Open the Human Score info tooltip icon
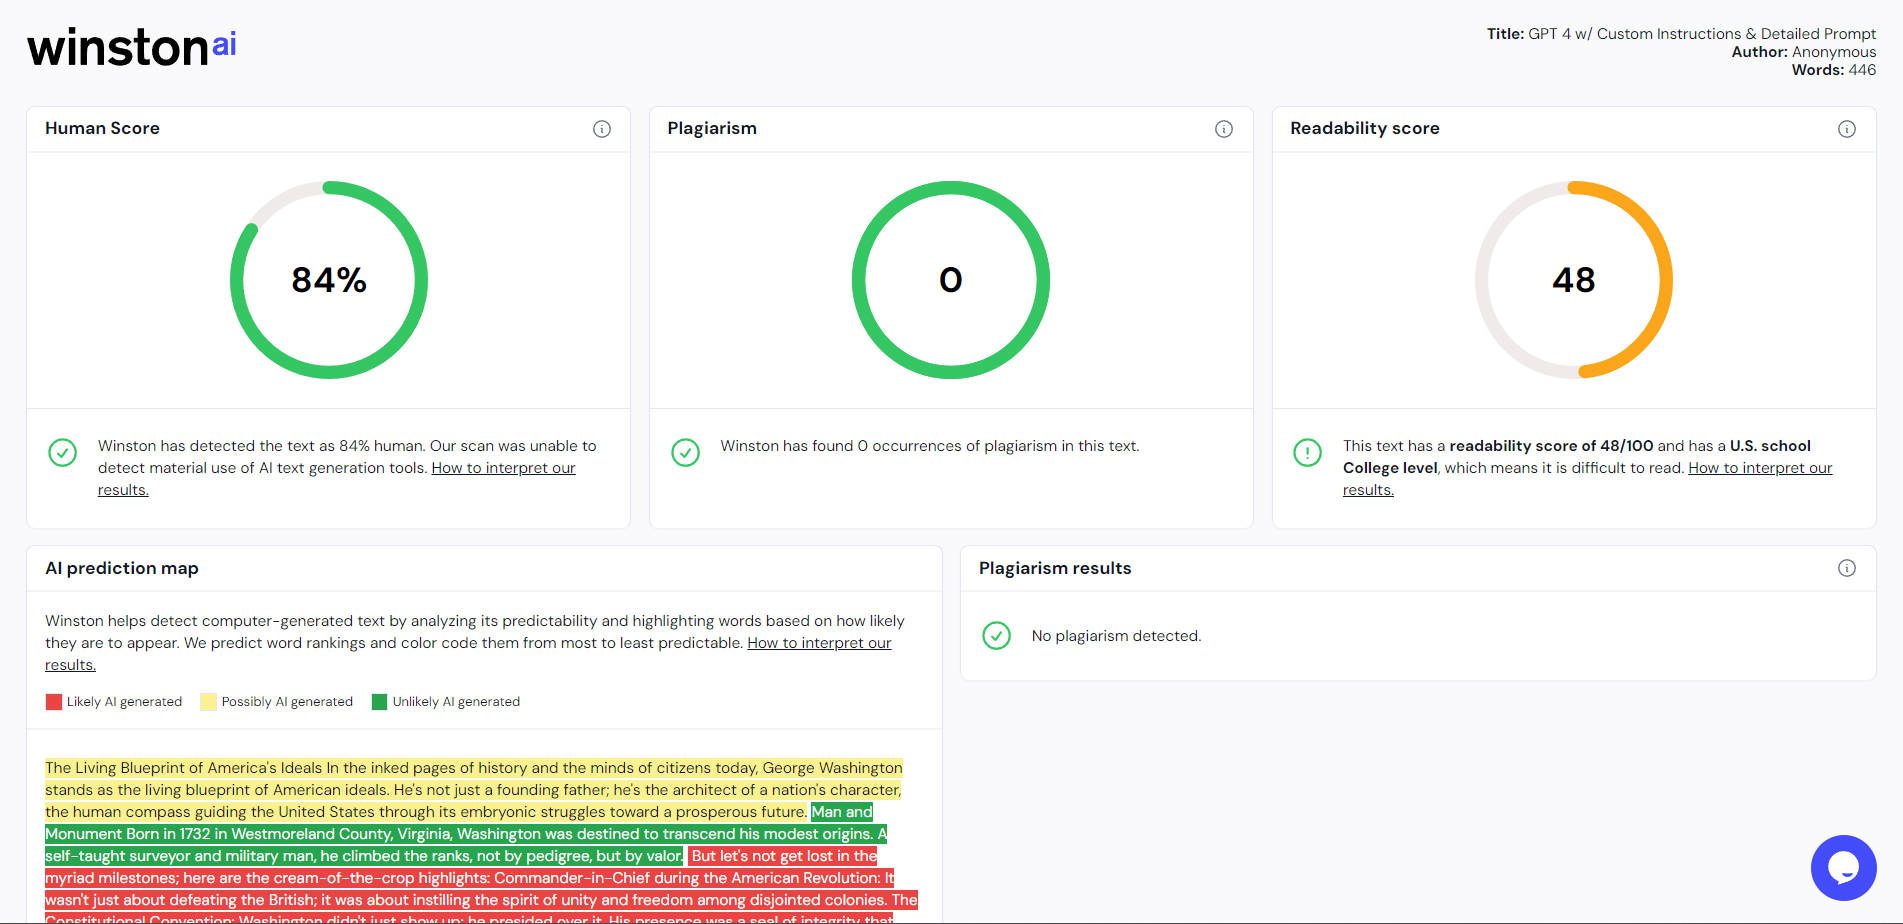The image size is (1903, 924). coord(601,128)
